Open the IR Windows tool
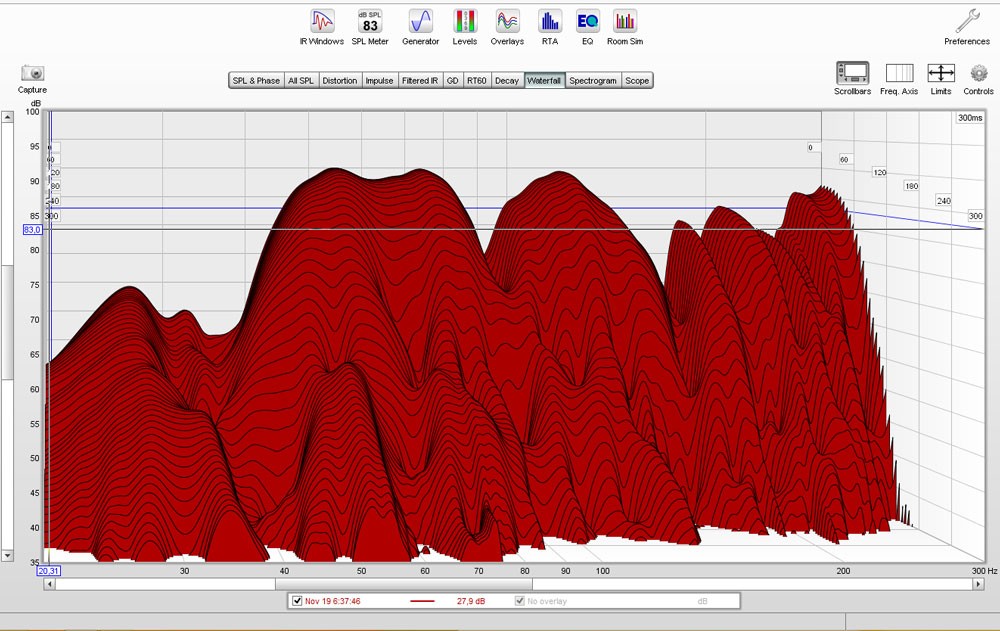Viewport: 1000px width, 631px height. point(322,27)
